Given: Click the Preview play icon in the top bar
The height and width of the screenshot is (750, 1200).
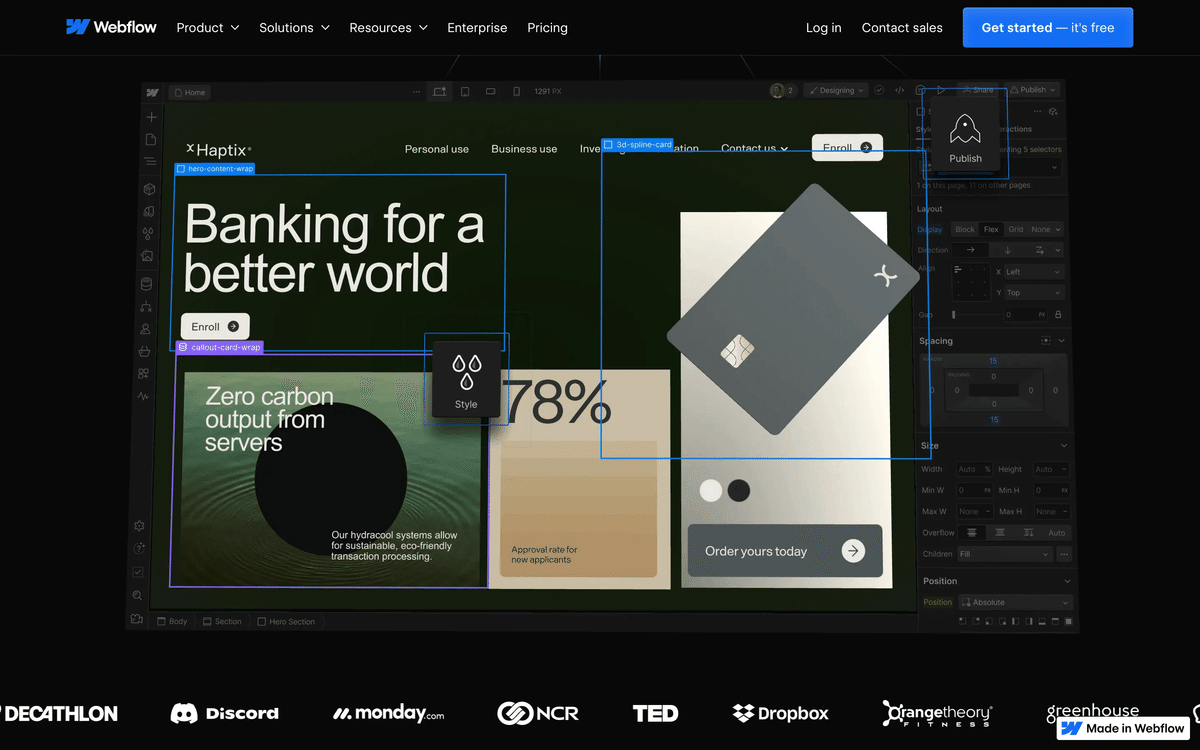Looking at the screenshot, I should coord(941,90).
